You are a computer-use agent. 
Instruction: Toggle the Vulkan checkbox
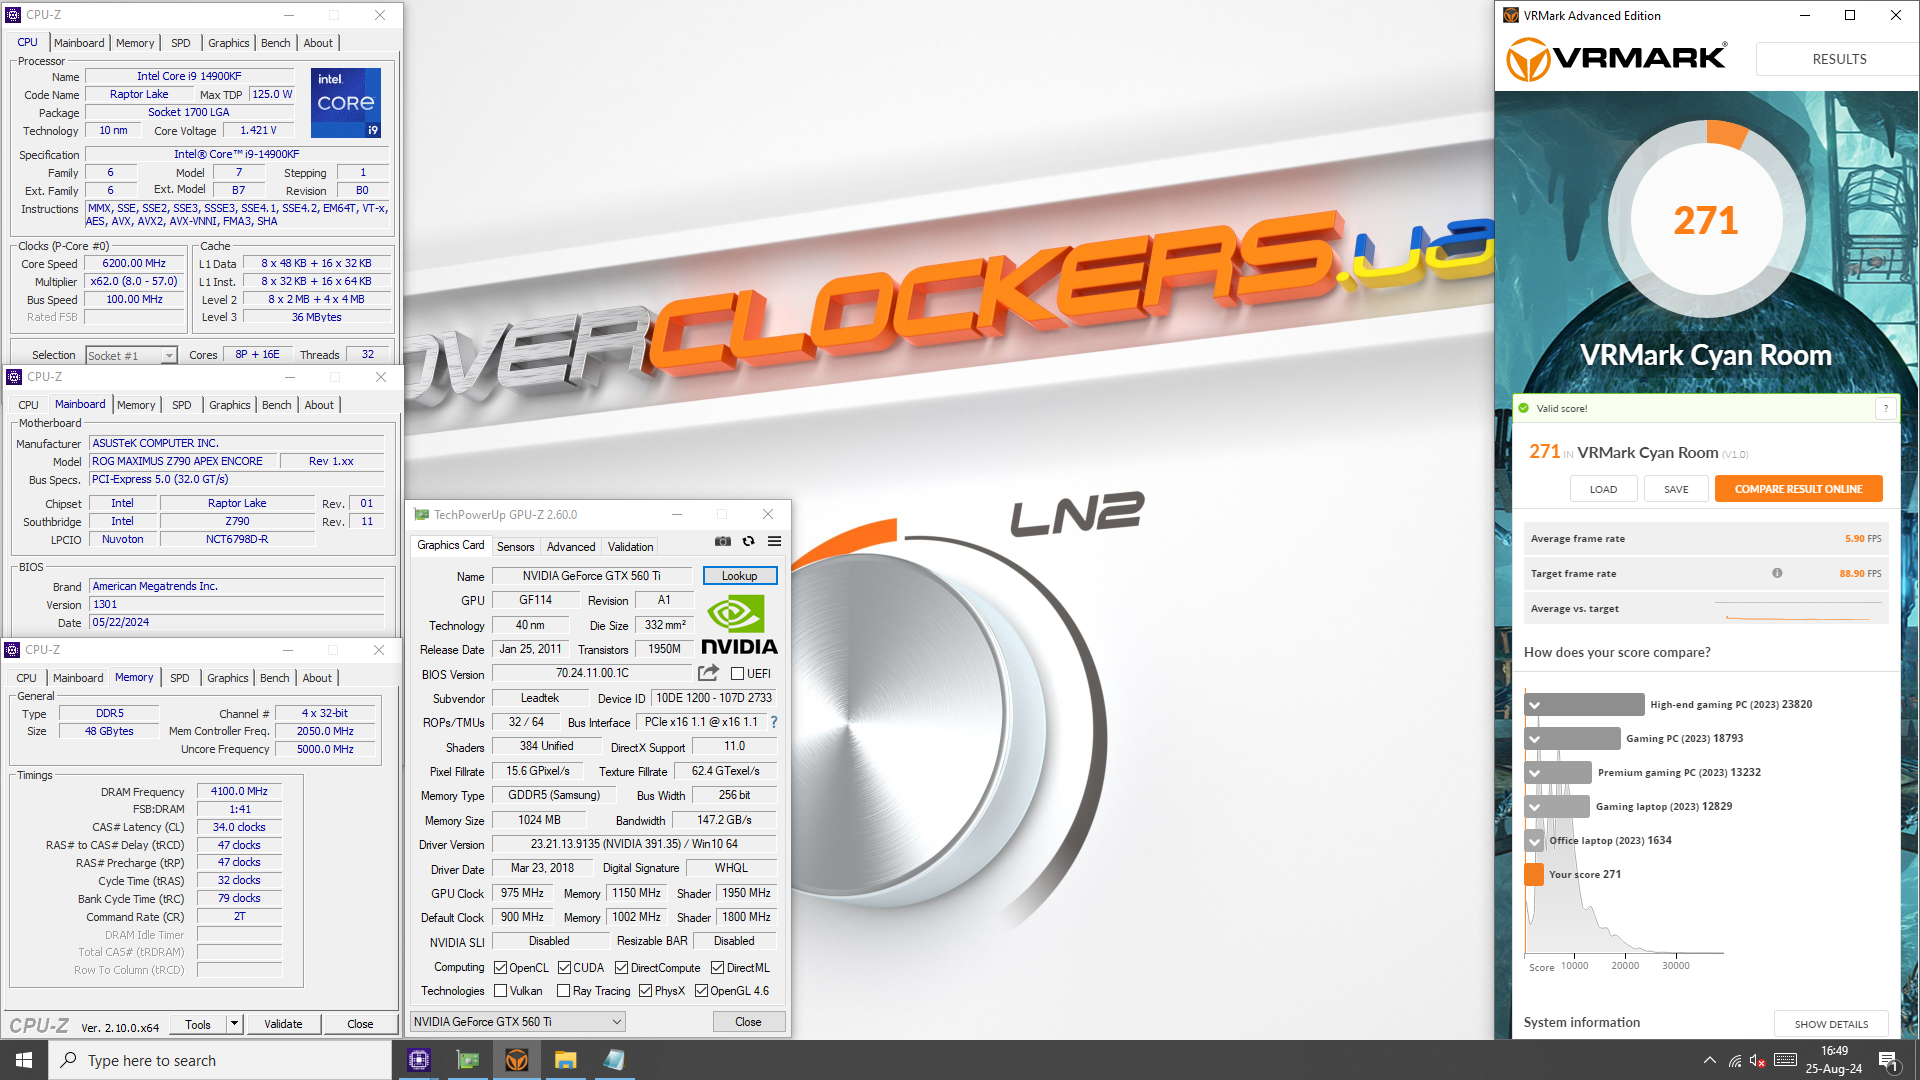coord(500,991)
